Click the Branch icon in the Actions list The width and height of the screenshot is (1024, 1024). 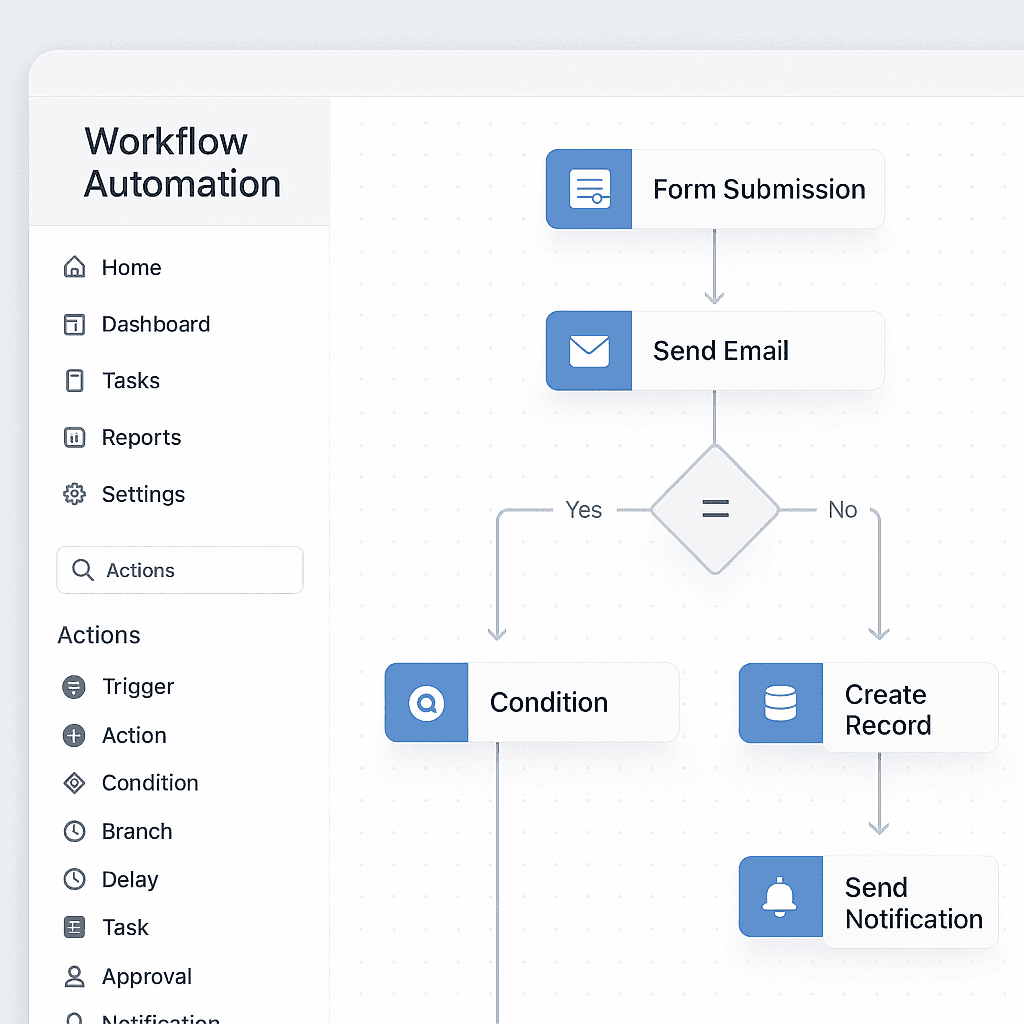pos(73,831)
